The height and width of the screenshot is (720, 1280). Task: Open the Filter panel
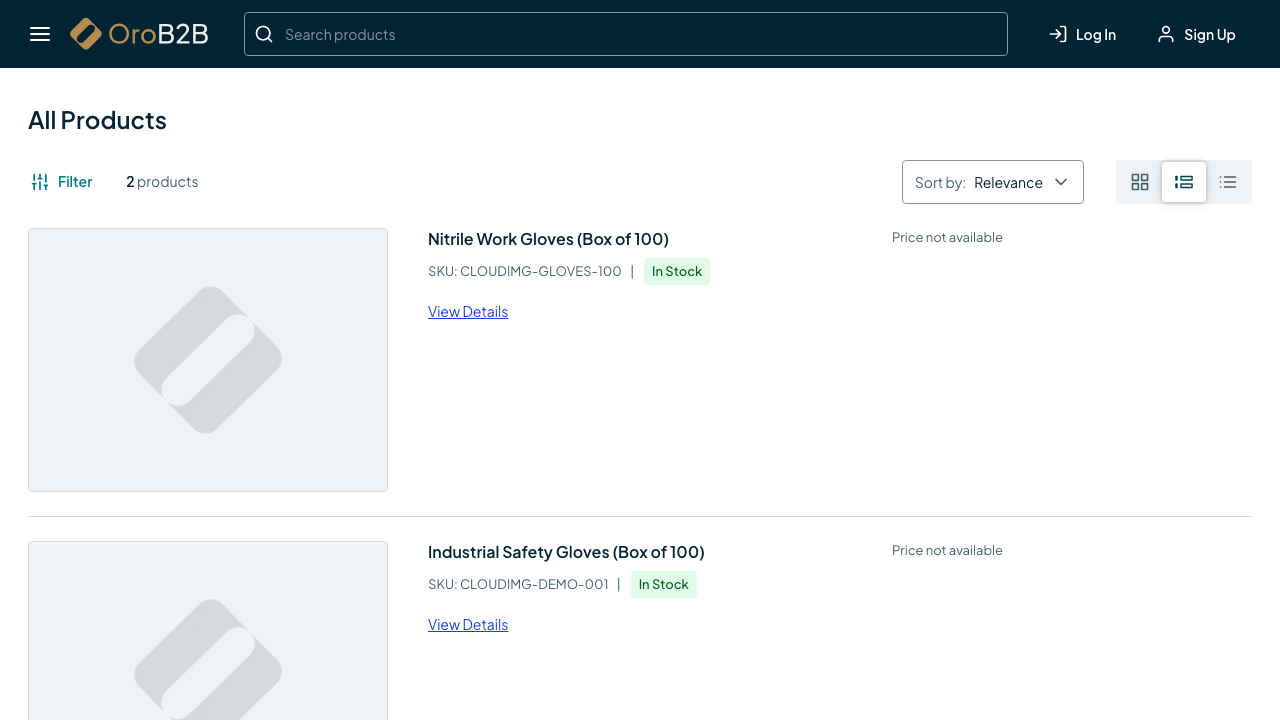point(62,182)
